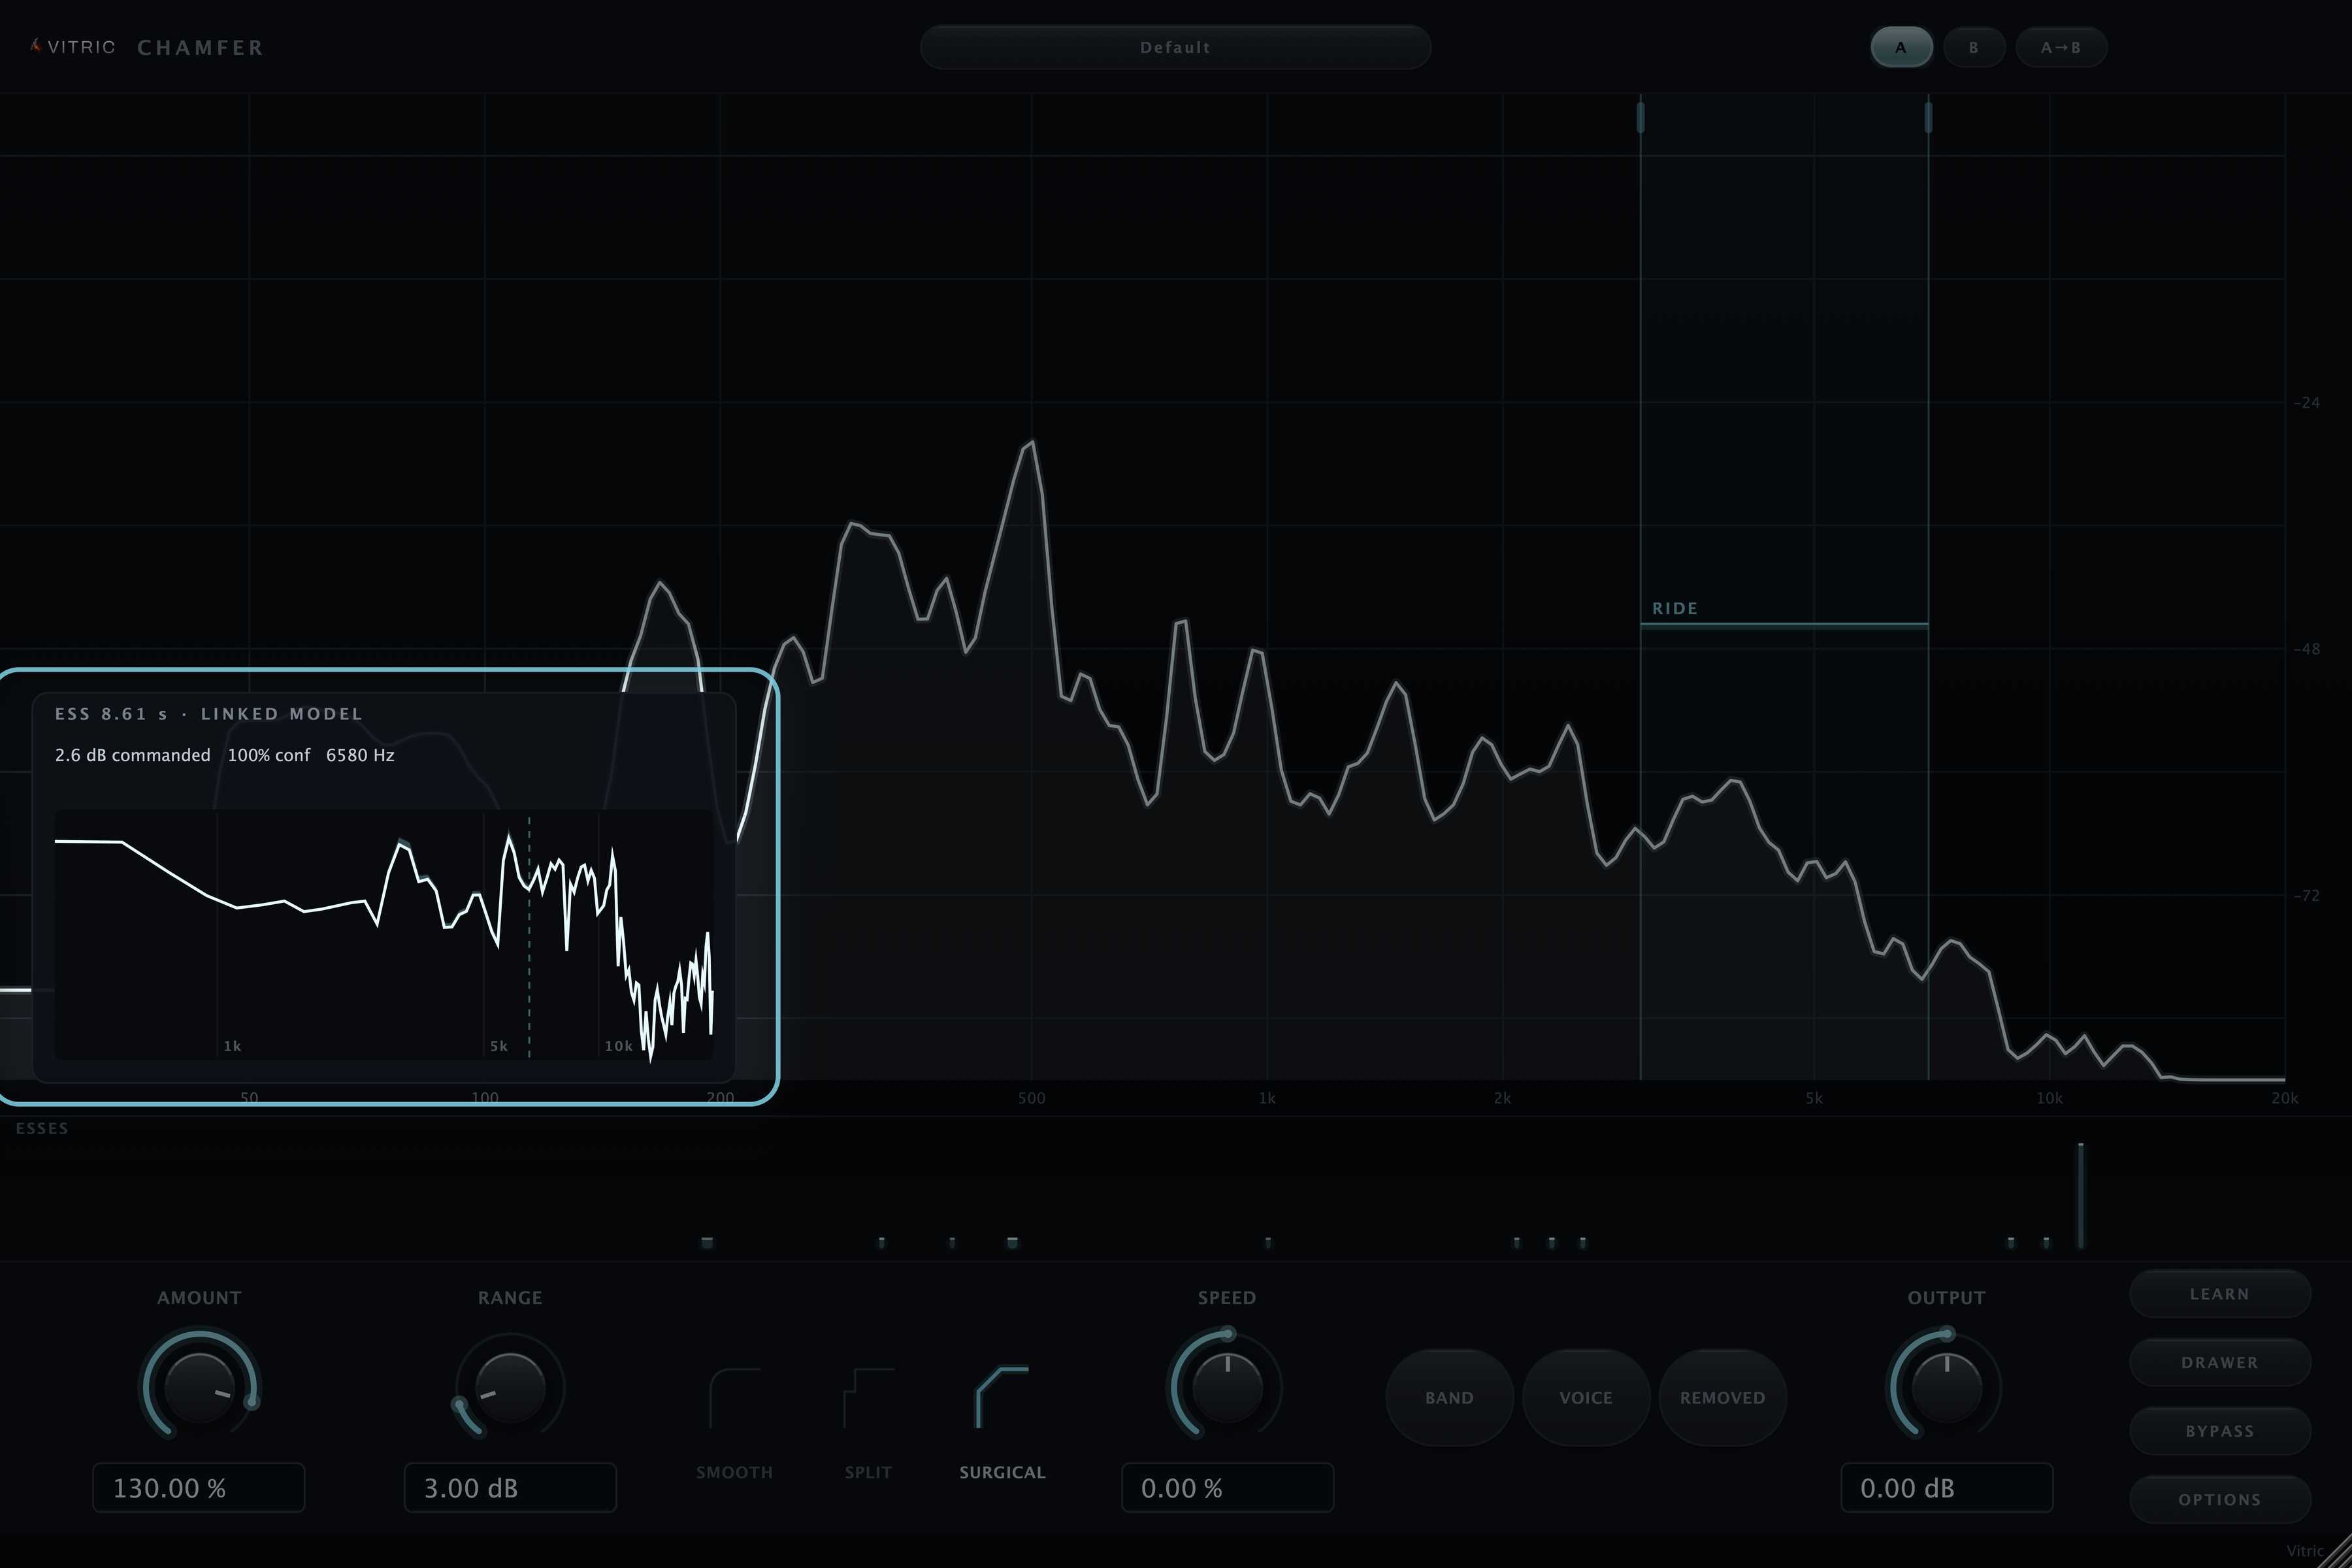Click the RIDE threshold line
2352x1568 pixels.
(1784, 625)
